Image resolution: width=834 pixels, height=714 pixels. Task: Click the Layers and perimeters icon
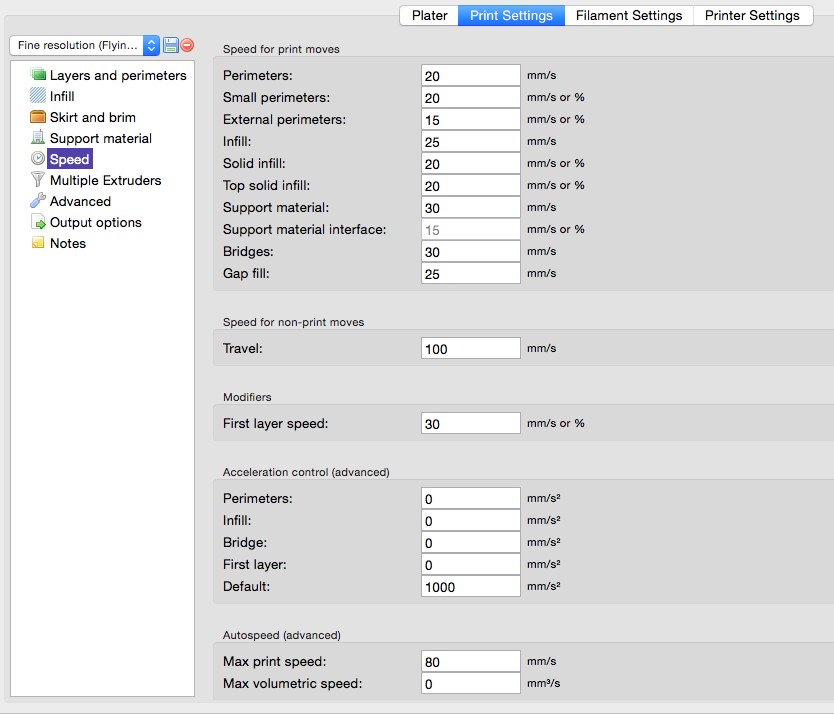38,75
